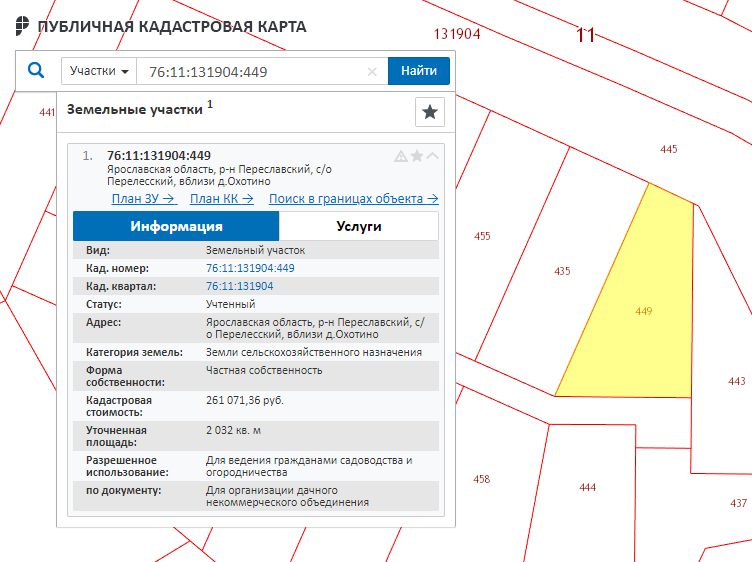Click Поиск в границах объекта link
Viewport: 752px width, 562px height.
tap(353, 199)
